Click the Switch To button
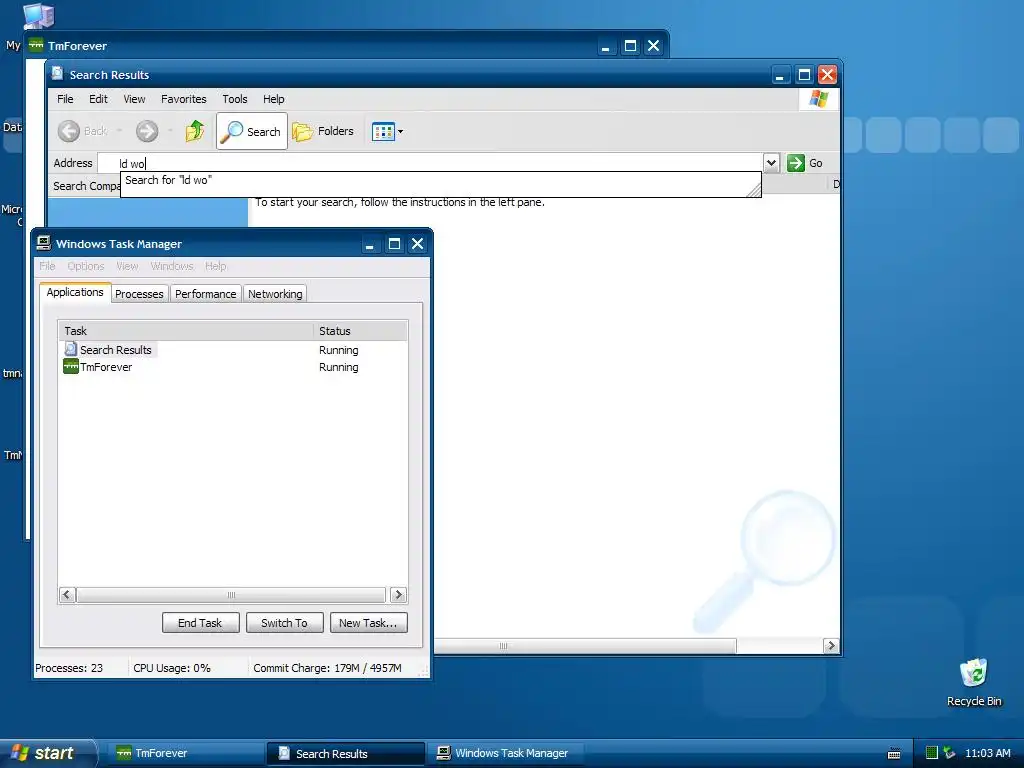This screenshot has width=1024, height=768. 285,623
